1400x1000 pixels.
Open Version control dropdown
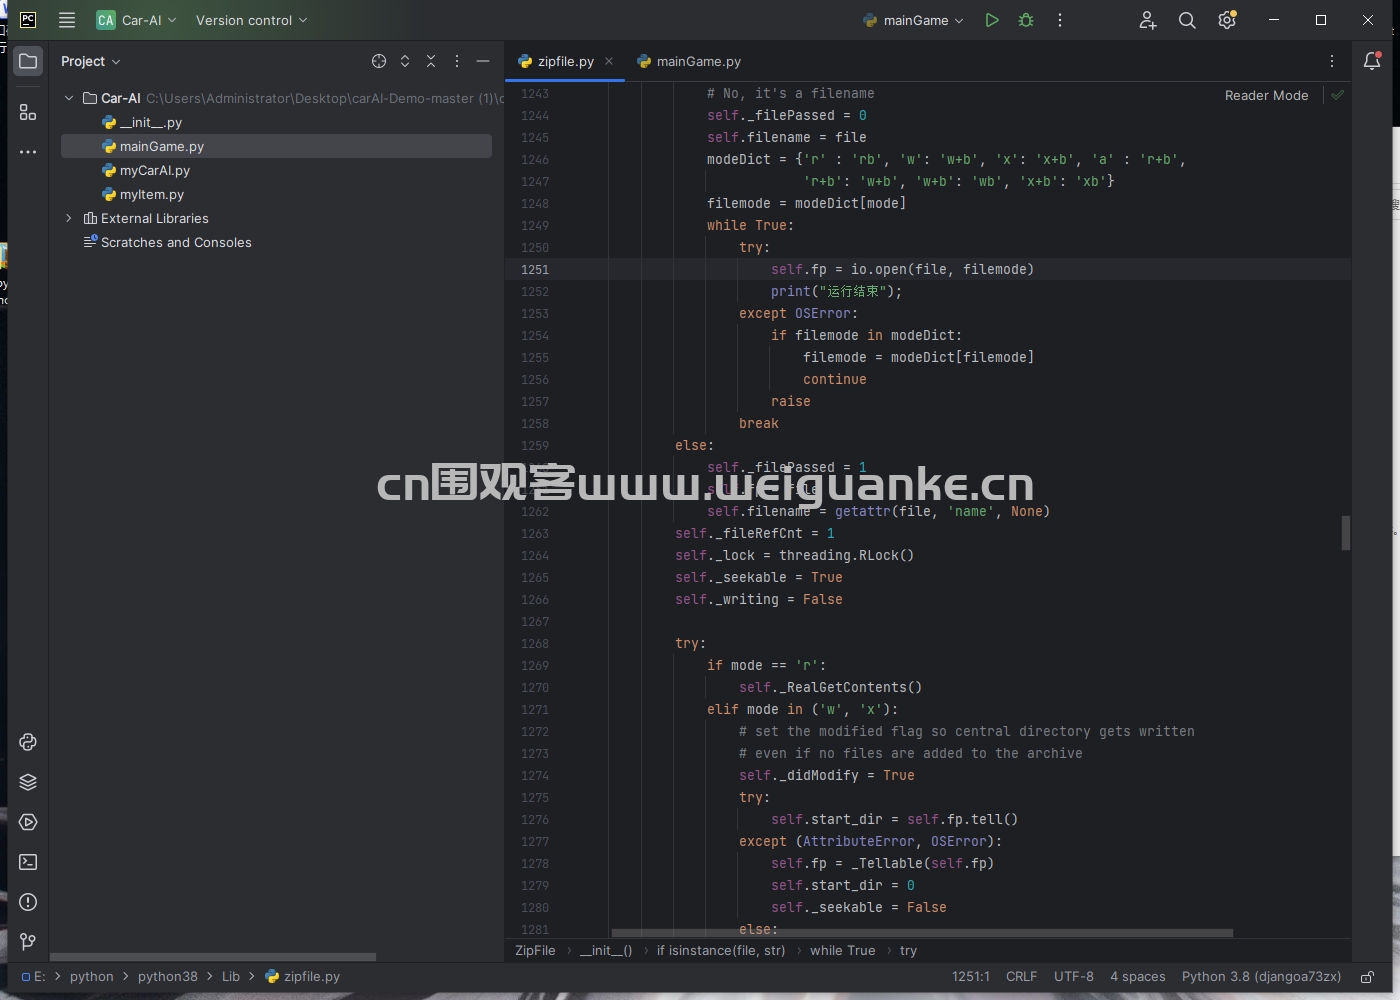[252, 20]
